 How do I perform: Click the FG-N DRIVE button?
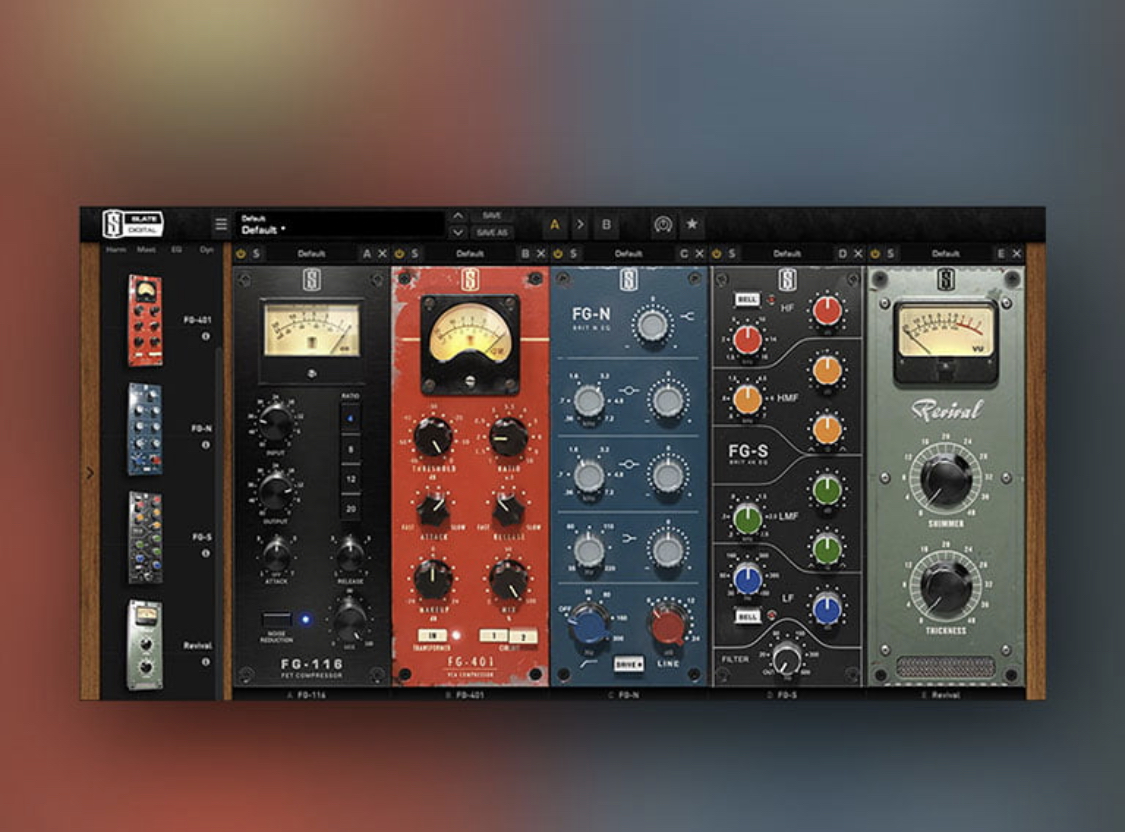coord(629,664)
